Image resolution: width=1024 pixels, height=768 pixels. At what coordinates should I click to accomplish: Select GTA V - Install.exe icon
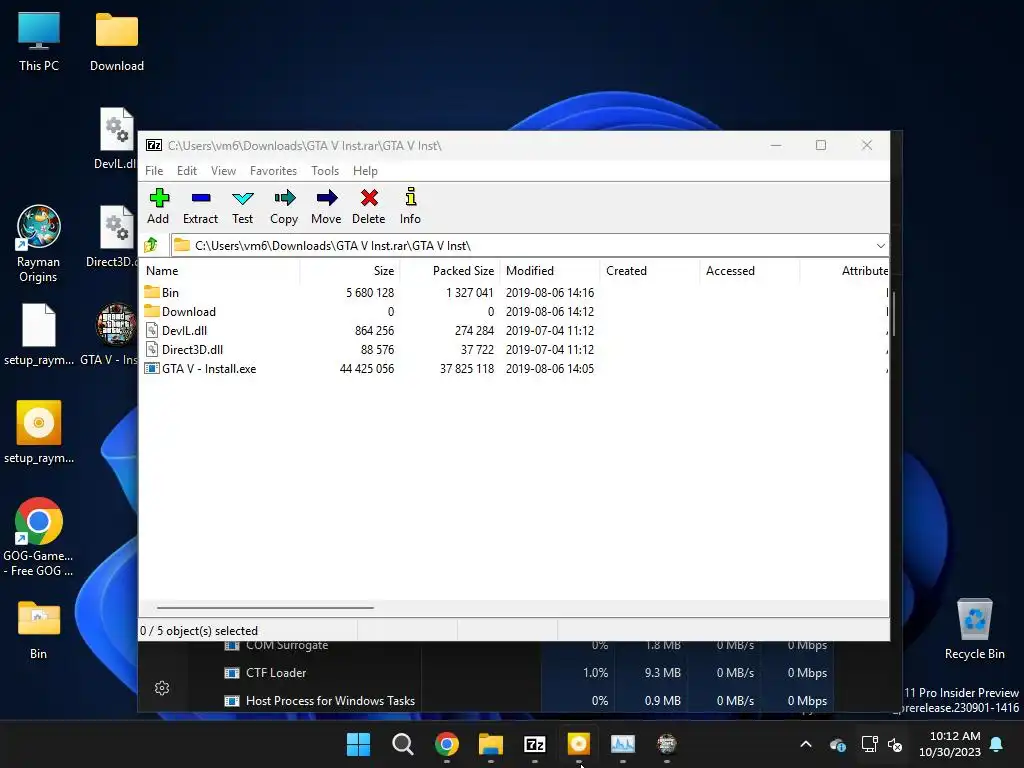pyautogui.click(x=152, y=368)
